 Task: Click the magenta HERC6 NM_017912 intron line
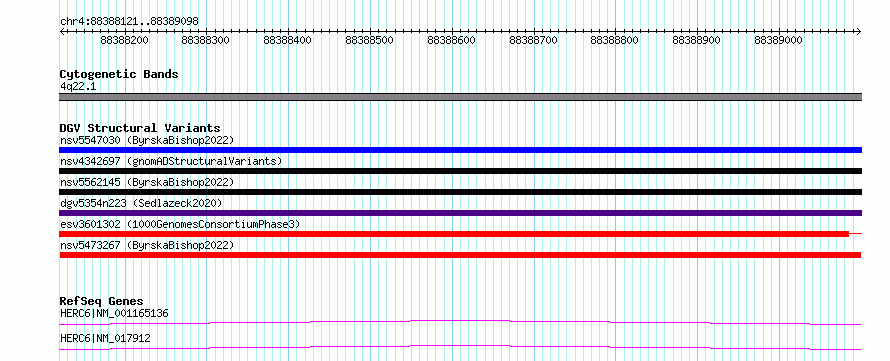click(460, 347)
